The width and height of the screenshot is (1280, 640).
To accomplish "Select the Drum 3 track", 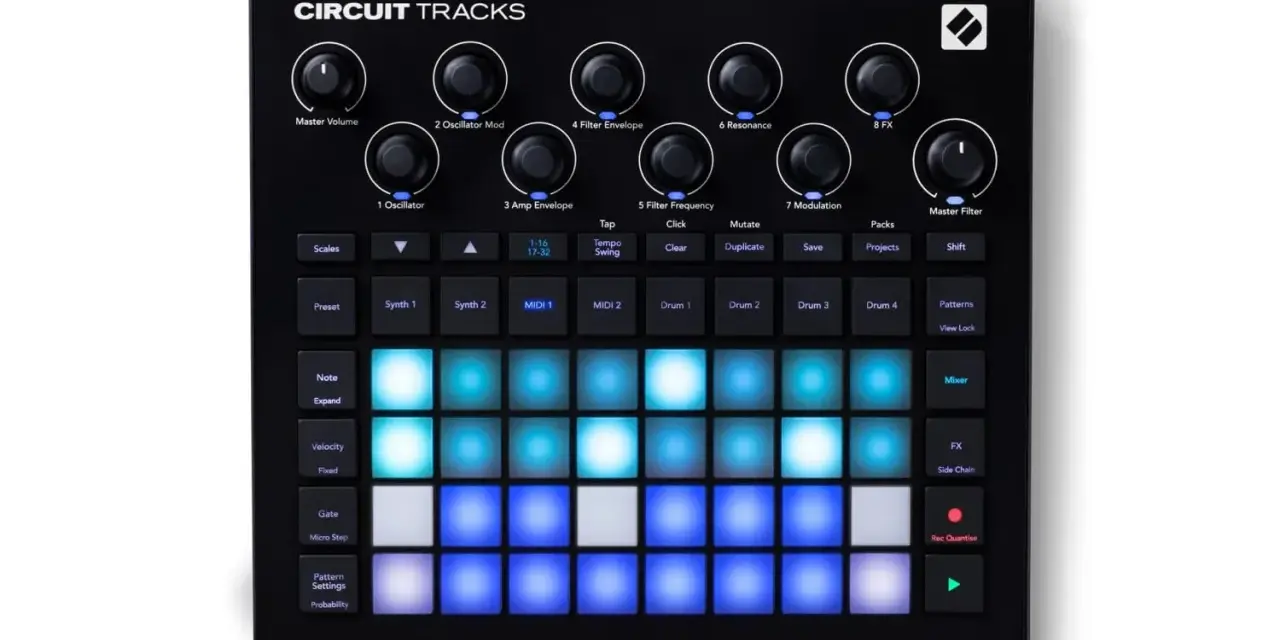I will click(813, 305).
